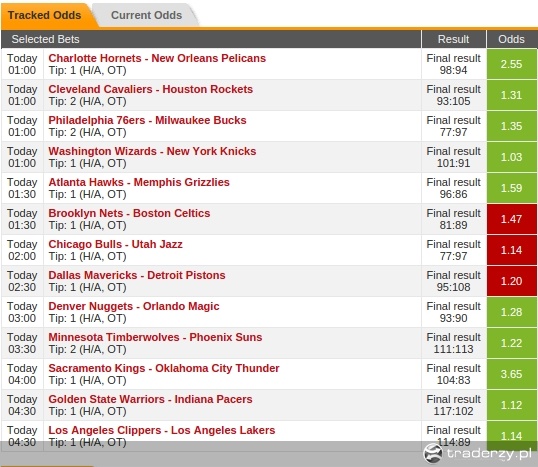Viewport: 538px width, 467px height.
Task: Open Brooklyn Nets - Boston Celtics match
Action: [x=129, y=213]
